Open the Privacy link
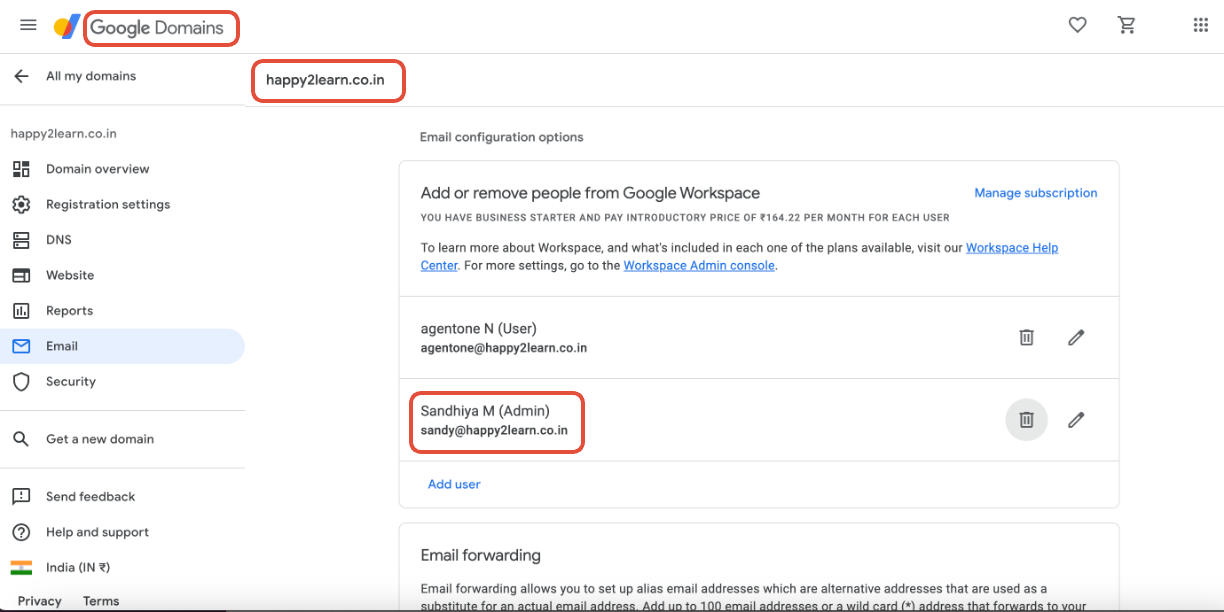 (x=40, y=601)
